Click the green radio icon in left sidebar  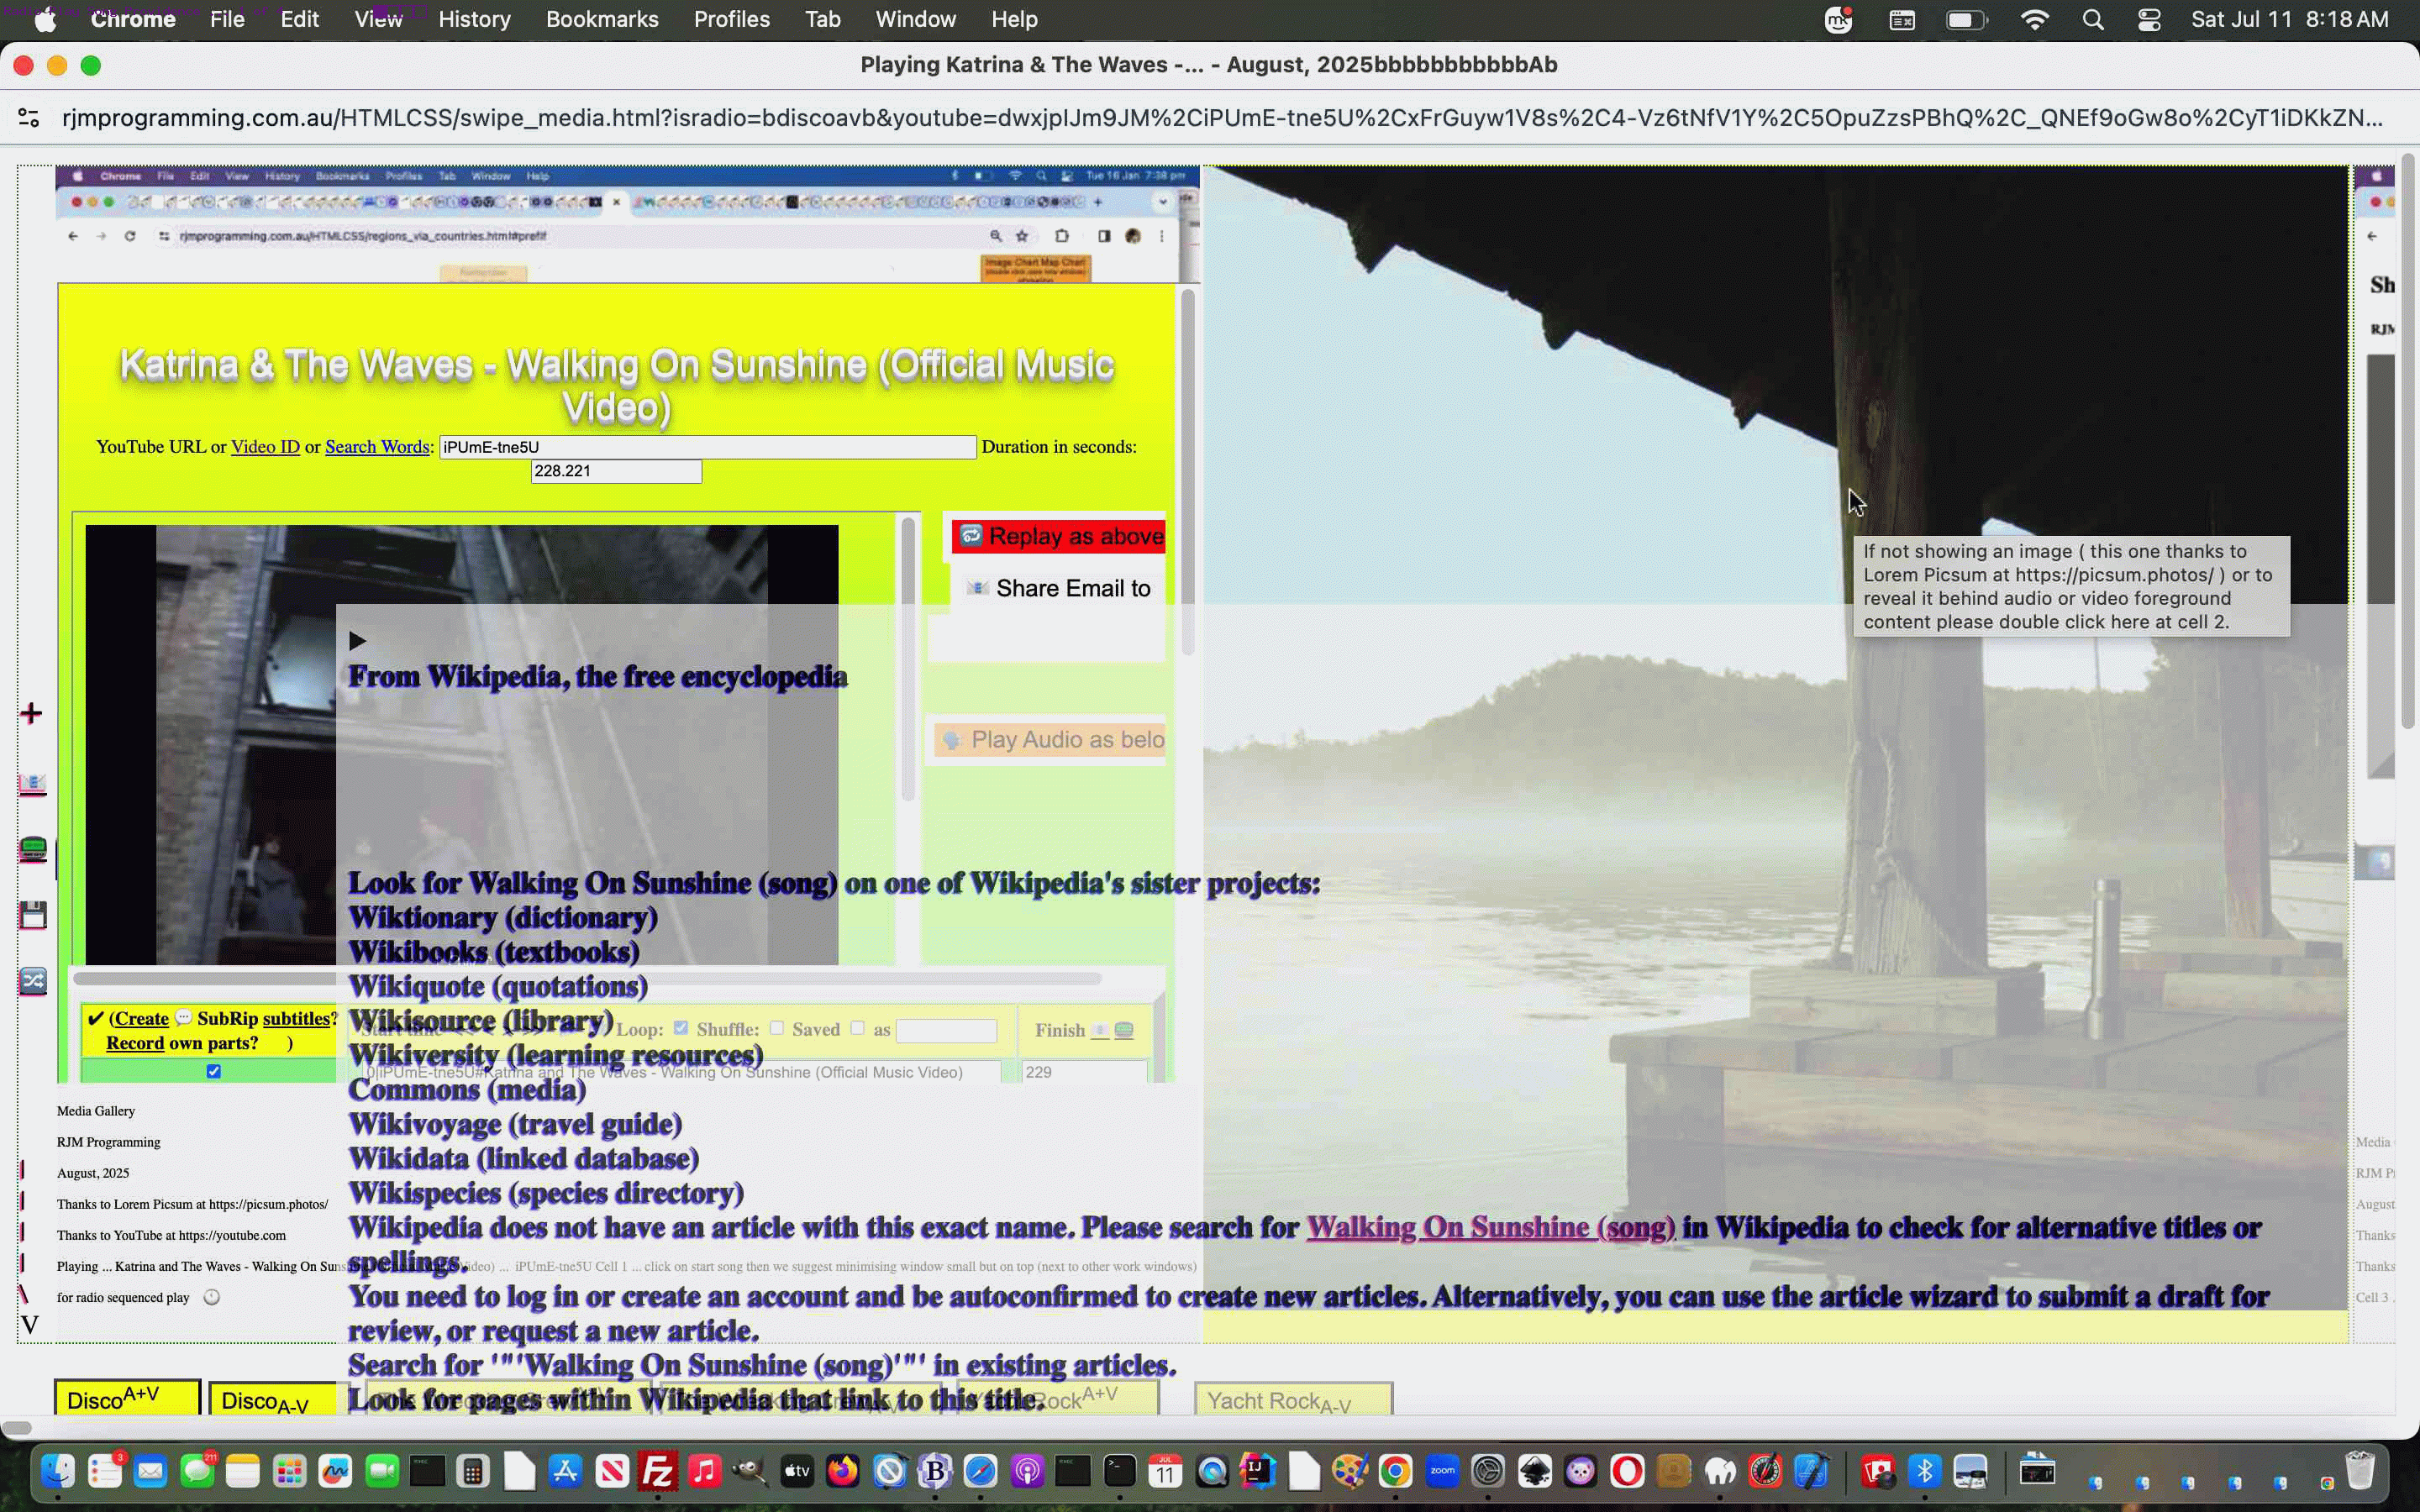pyautogui.click(x=33, y=849)
